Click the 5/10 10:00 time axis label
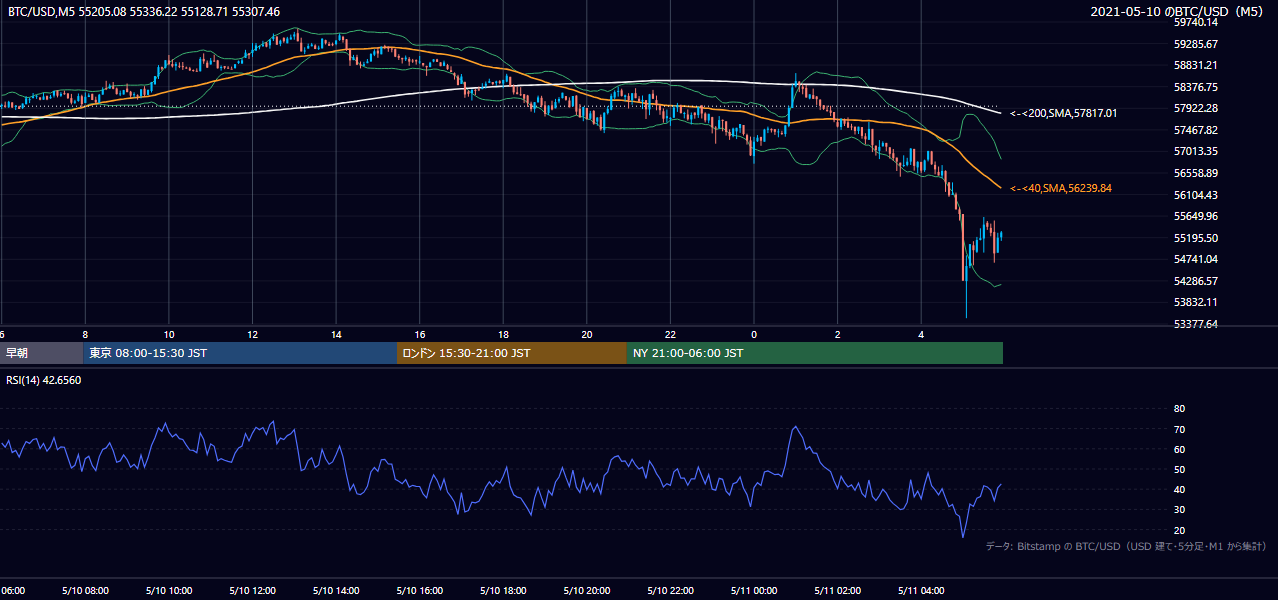 click(x=167, y=591)
